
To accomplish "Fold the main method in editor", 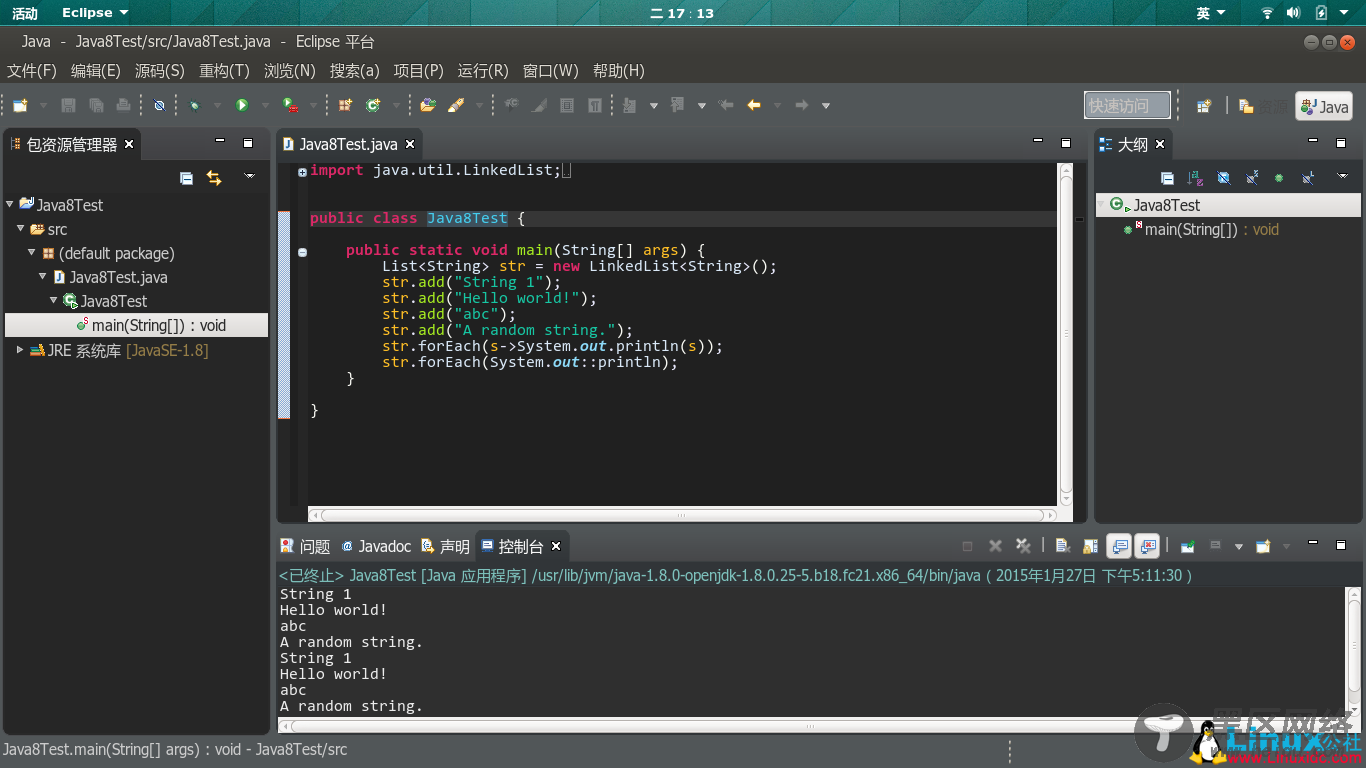I will pyautogui.click(x=302, y=252).
